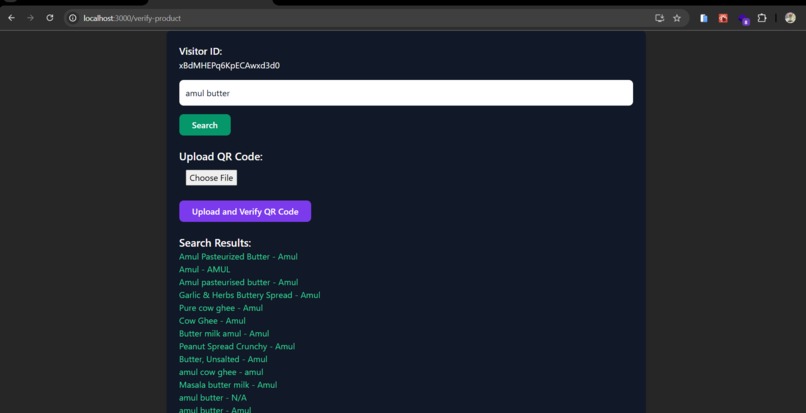Open the Extensions puzzle menu
Image resolution: width=806 pixels, height=413 pixels.
(762, 18)
